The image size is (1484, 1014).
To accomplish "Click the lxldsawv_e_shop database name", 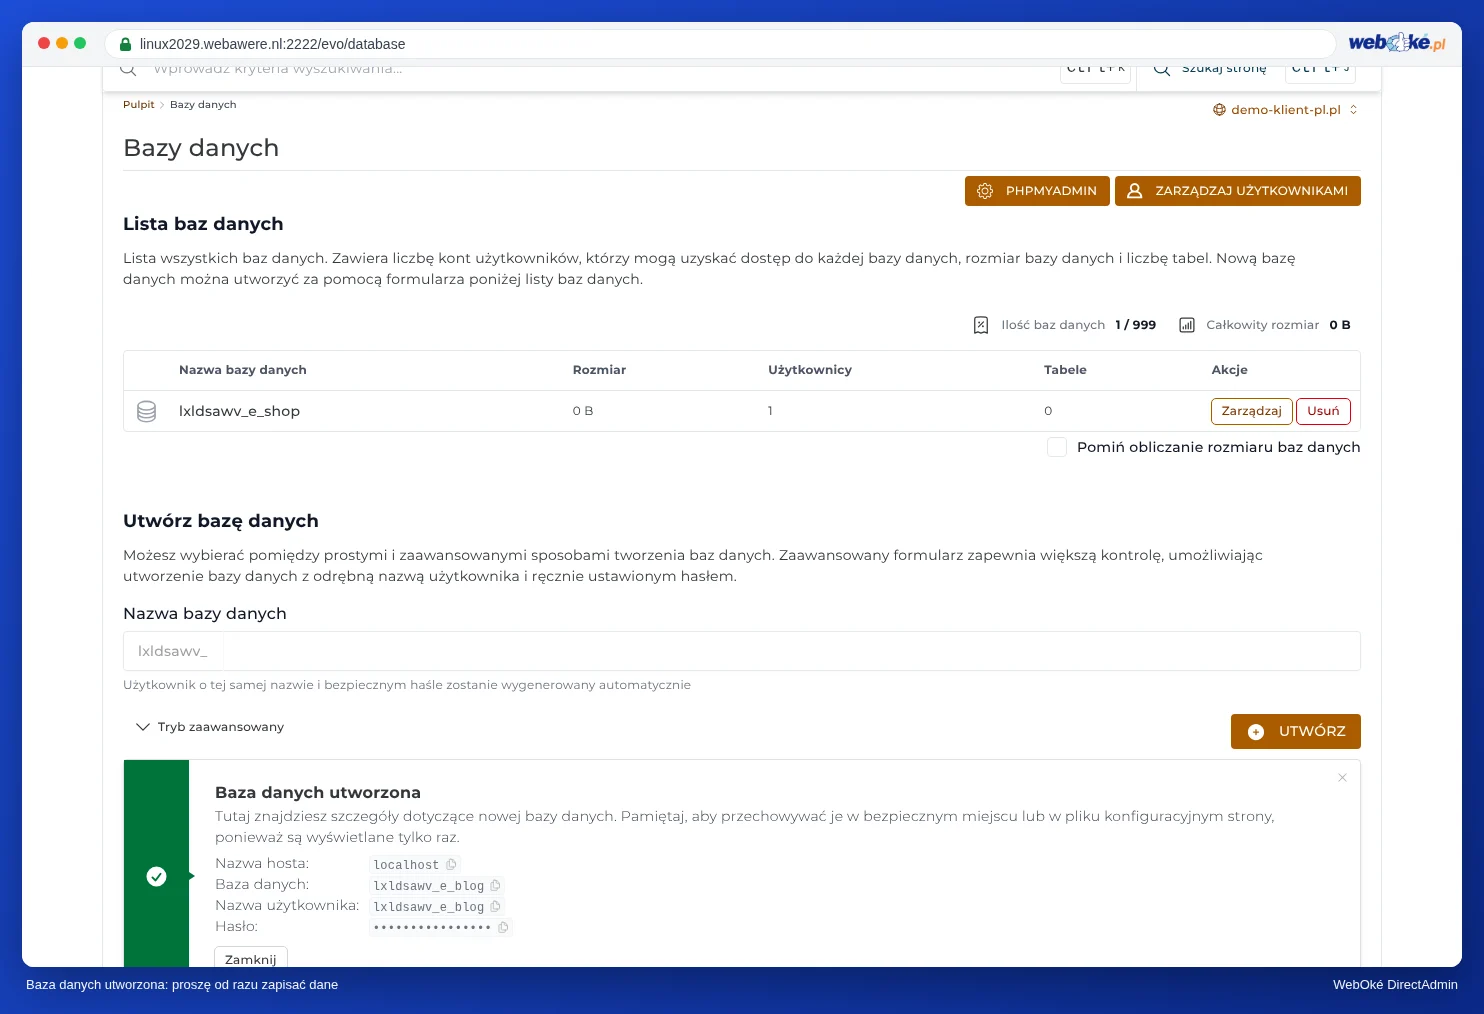I will [239, 411].
